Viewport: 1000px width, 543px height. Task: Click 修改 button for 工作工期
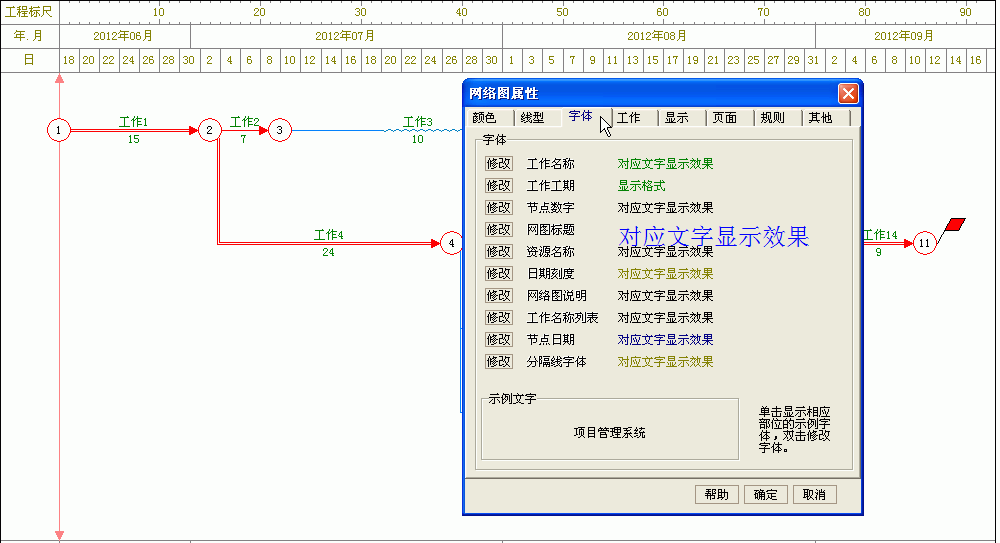(x=498, y=186)
